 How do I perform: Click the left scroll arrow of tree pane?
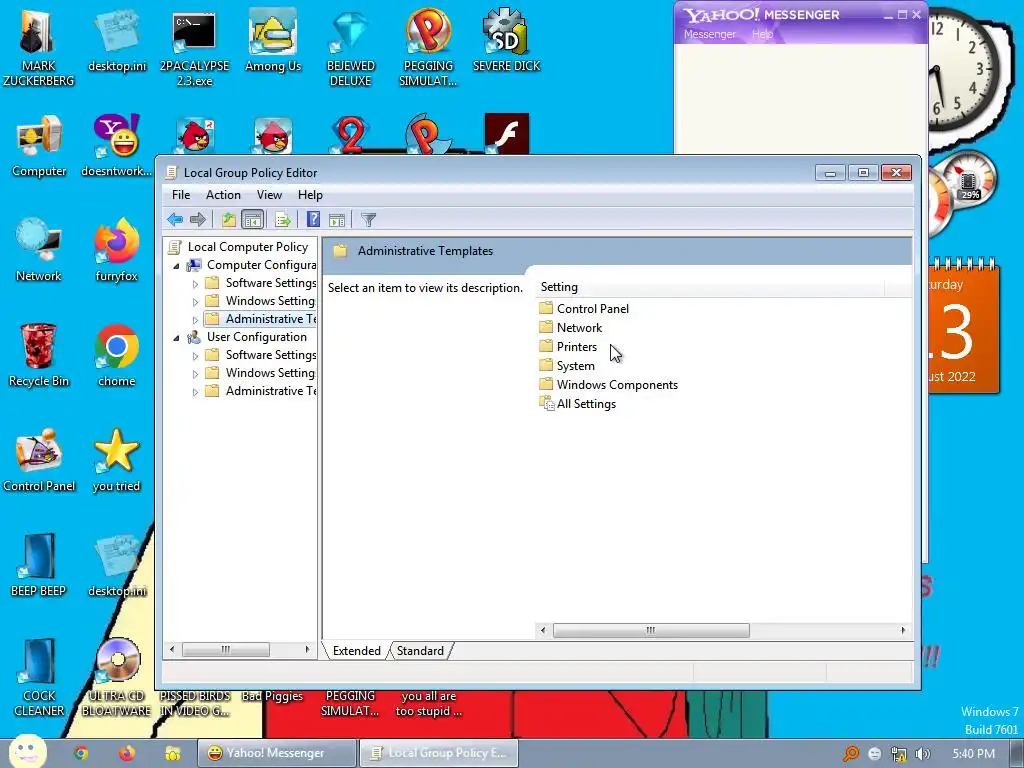tap(172, 649)
